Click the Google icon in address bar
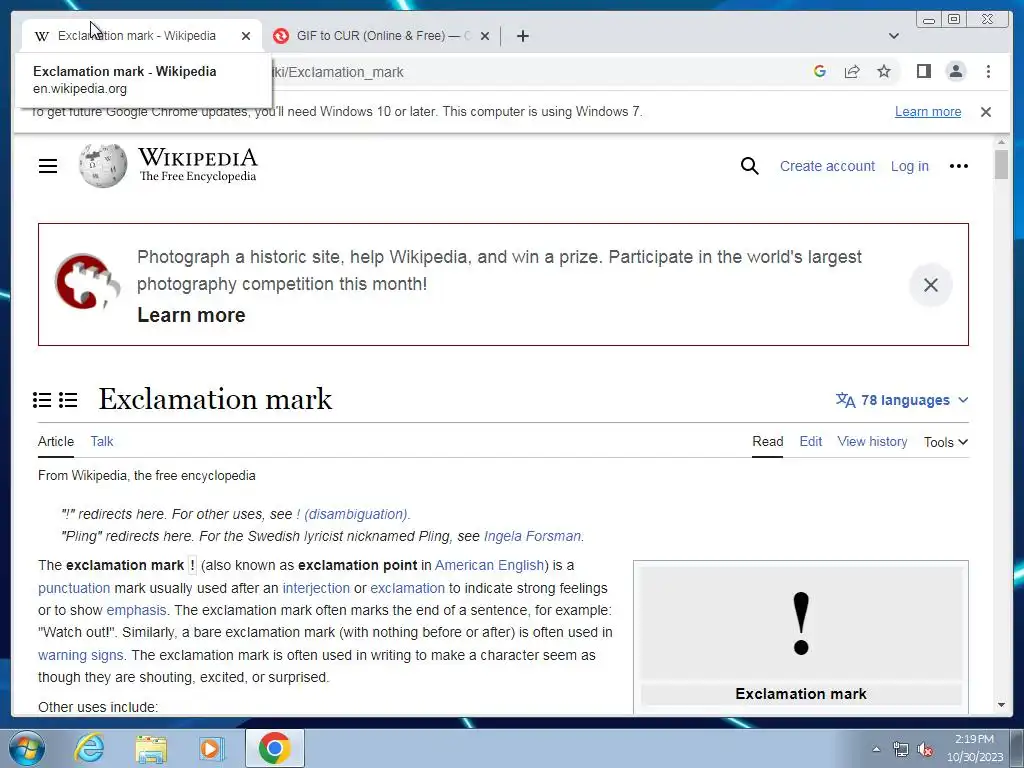This screenshot has width=1024, height=768. [x=820, y=71]
